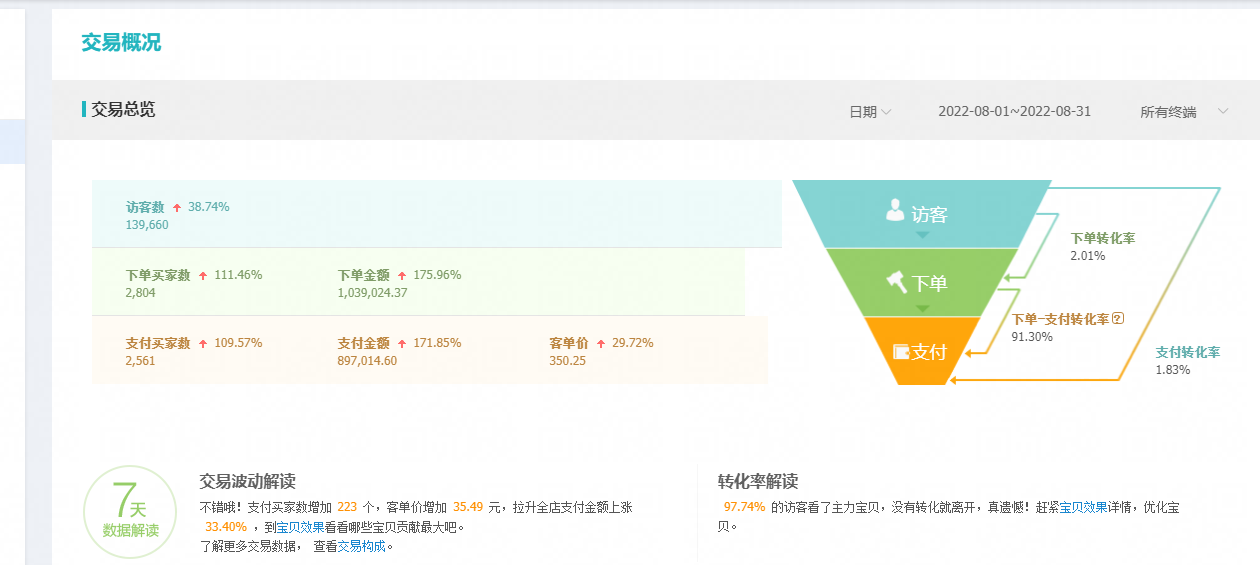Follow the 宝贝效果 link in 转化率解读
Viewport: 1260px width, 565px height.
click(1083, 508)
